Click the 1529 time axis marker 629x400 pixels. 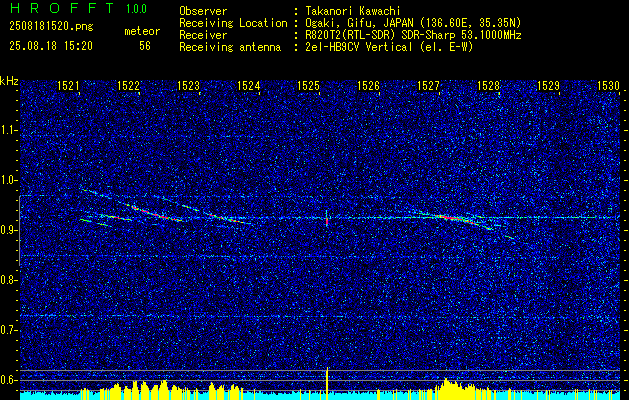548,86
